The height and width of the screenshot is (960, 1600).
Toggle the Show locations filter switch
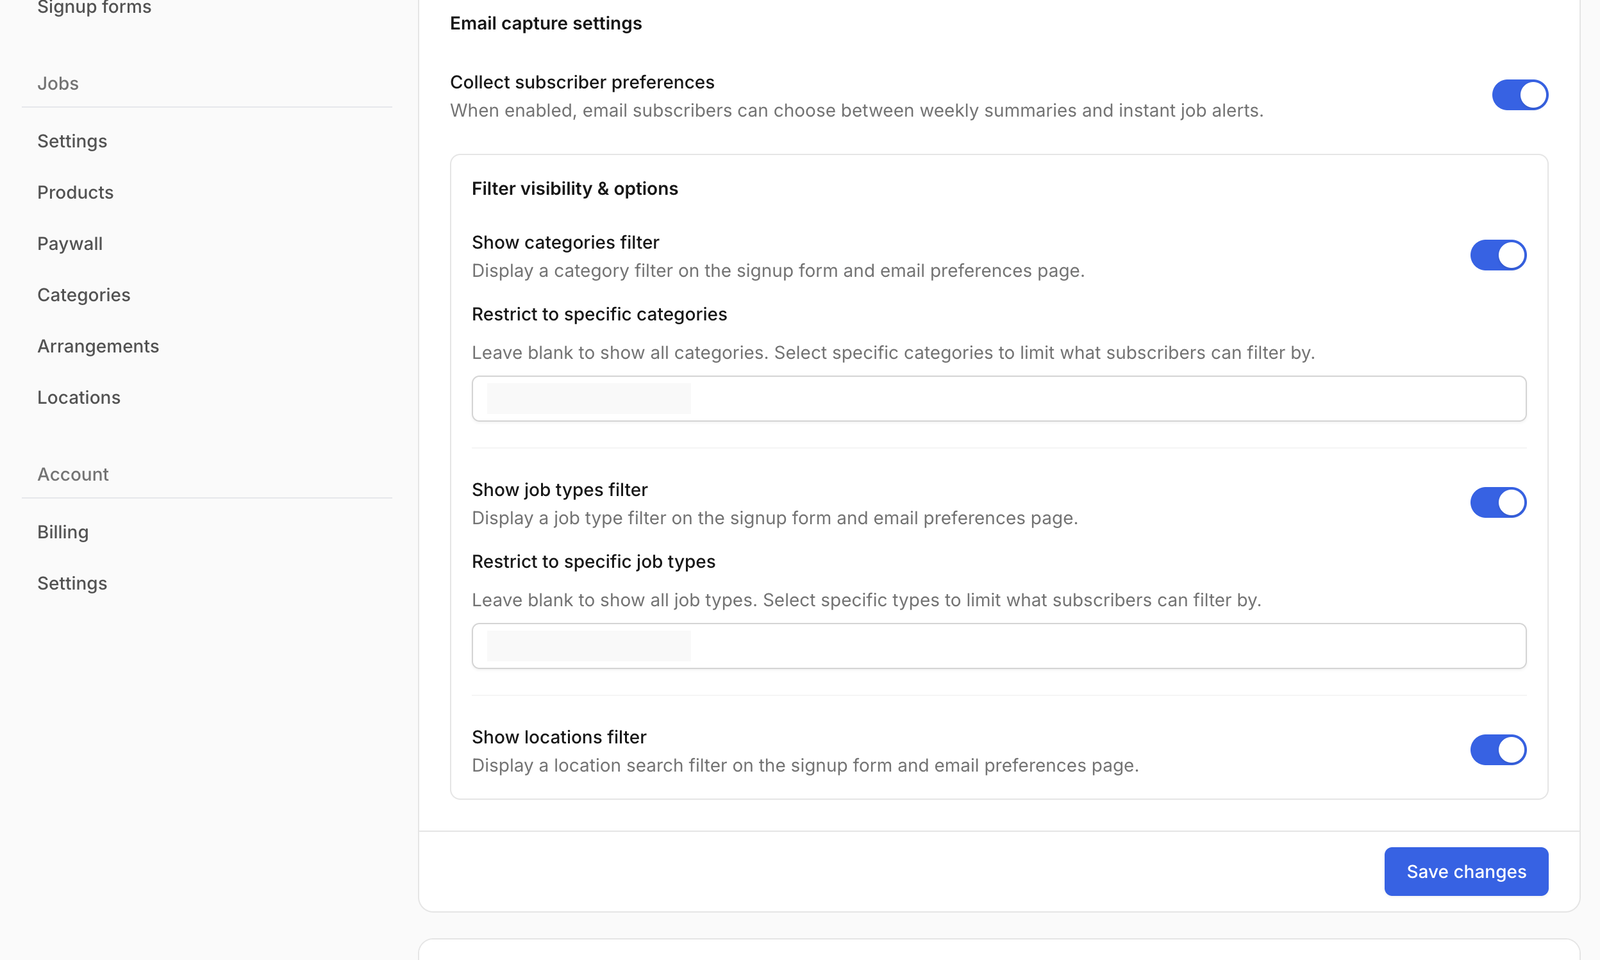point(1498,749)
